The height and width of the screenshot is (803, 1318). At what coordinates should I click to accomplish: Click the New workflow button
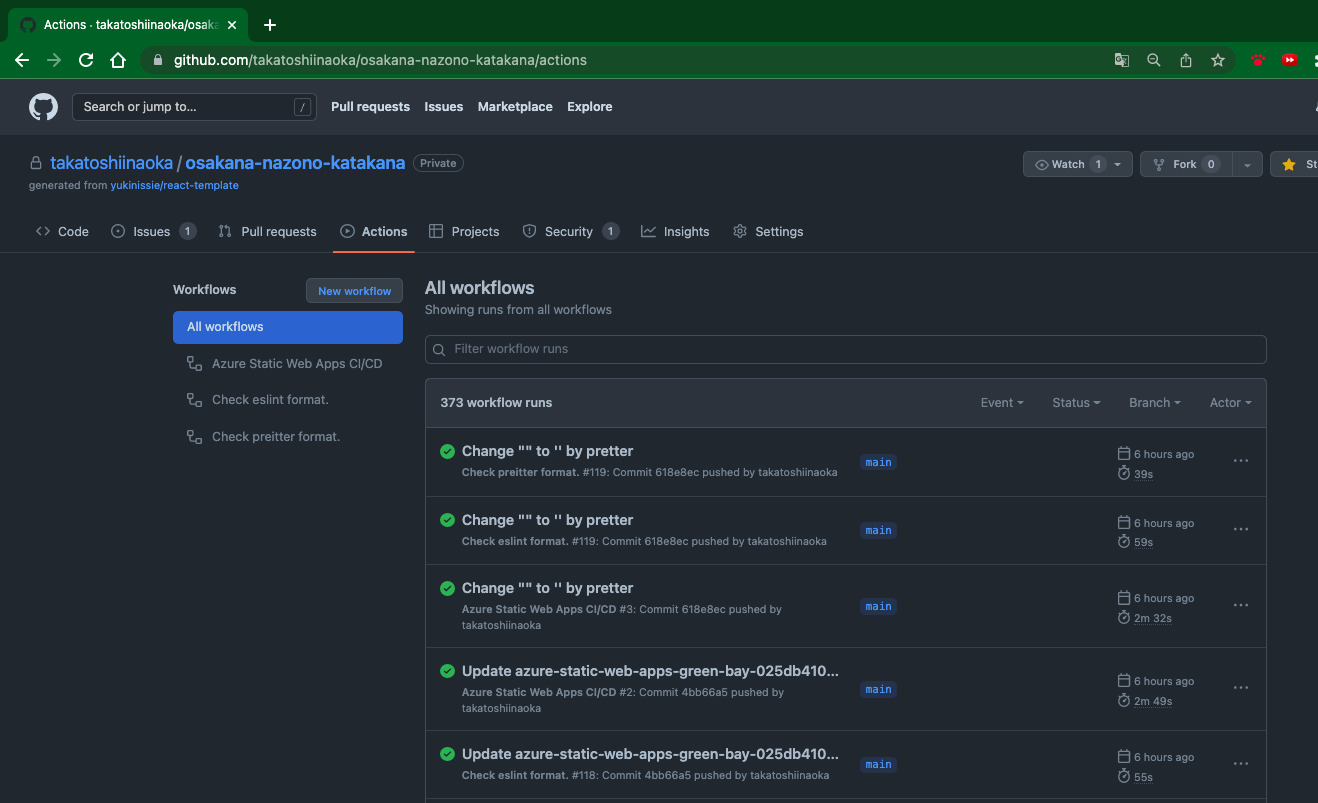[x=354, y=291]
